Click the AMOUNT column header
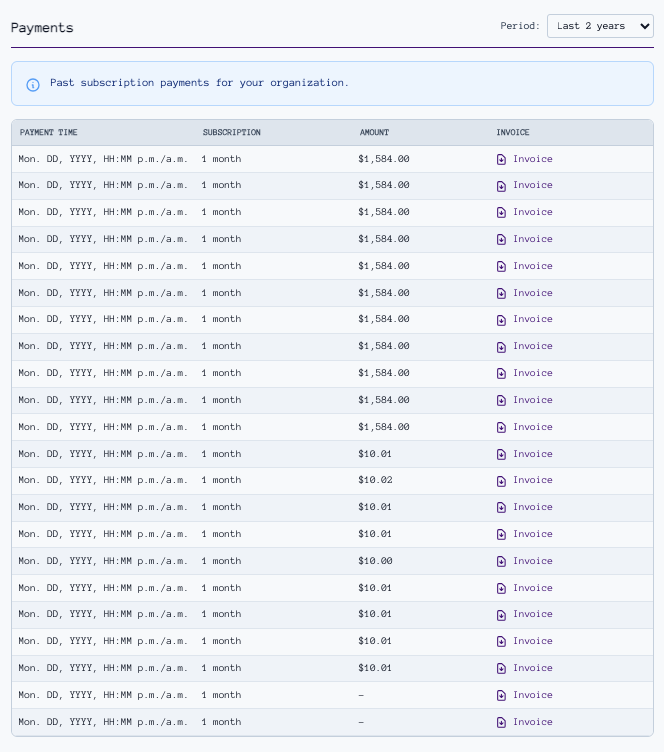Viewport: 664px width, 752px height. pyautogui.click(x=374, y=132)
